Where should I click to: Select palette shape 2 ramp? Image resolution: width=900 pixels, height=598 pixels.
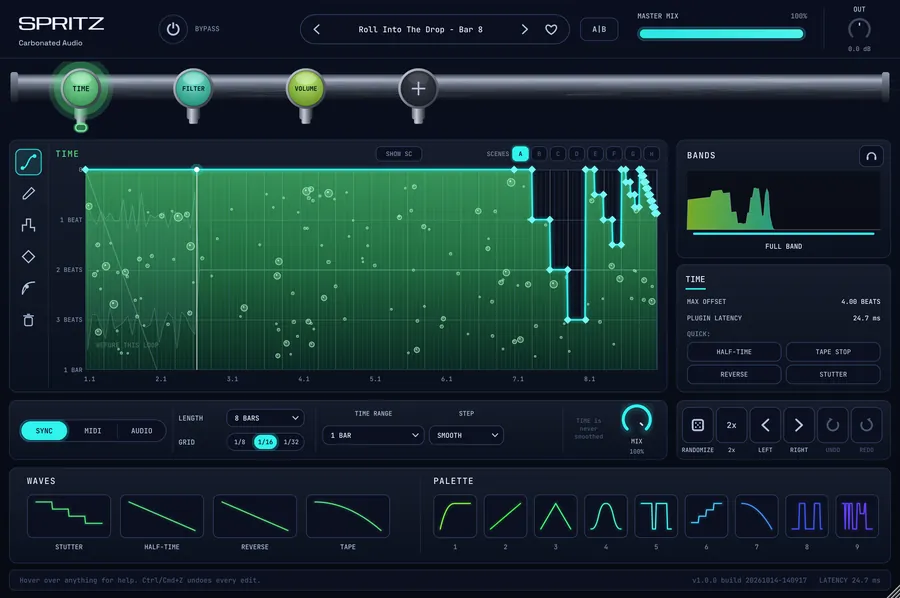(505, 516)
